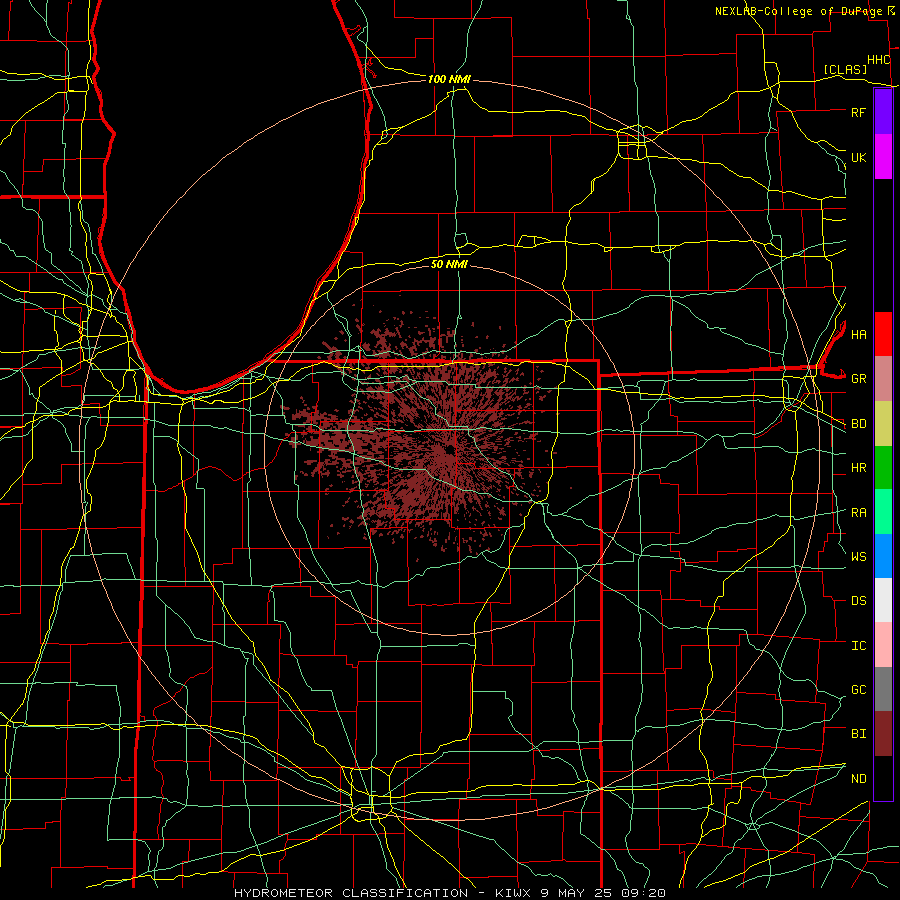Viewport: 900px width, 900px height.
Task: Click the 'IC' legend label
Action: 858,646
